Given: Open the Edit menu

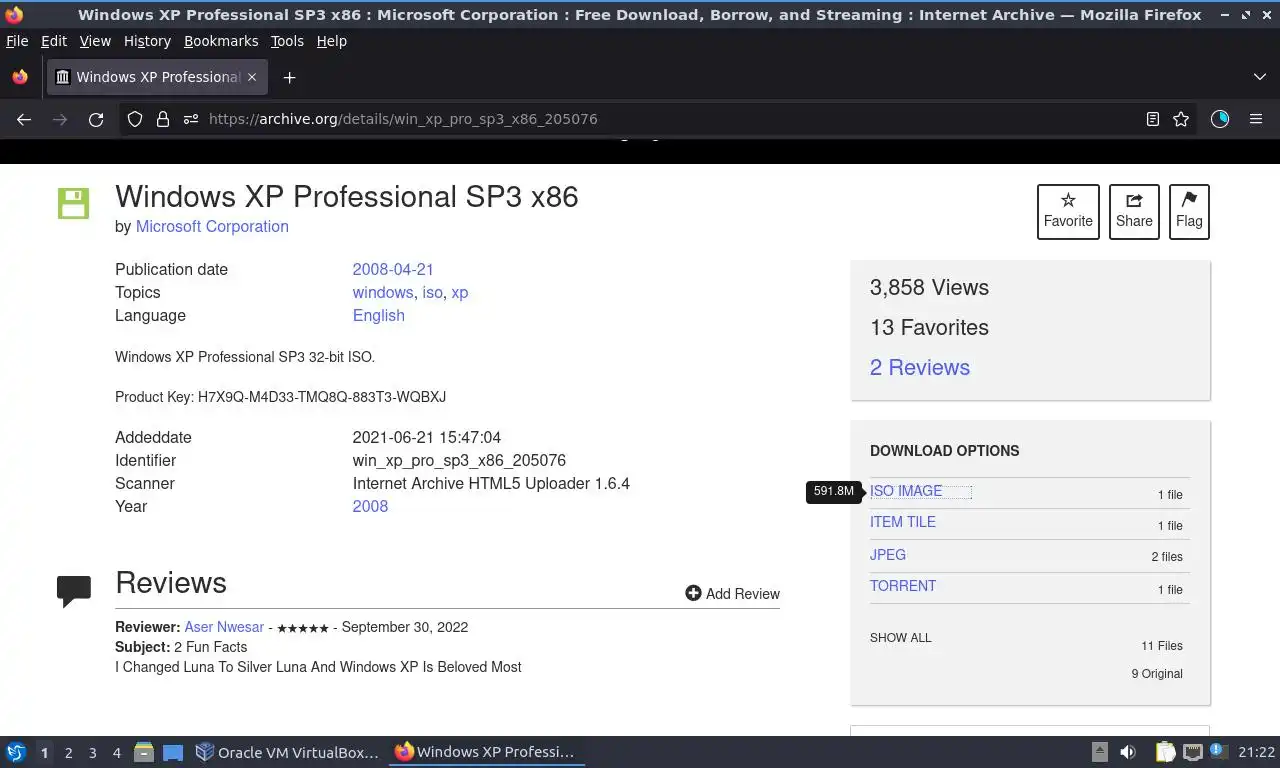Looking at the screenshot, I should click(x=54, y=41).
